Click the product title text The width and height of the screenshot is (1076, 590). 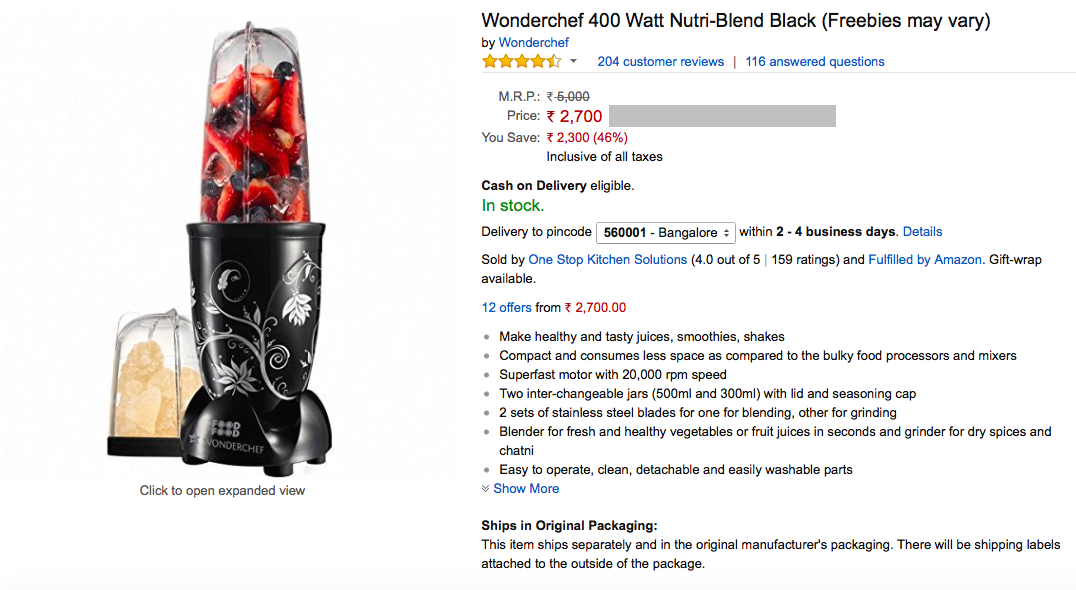(x=735, y=20)
